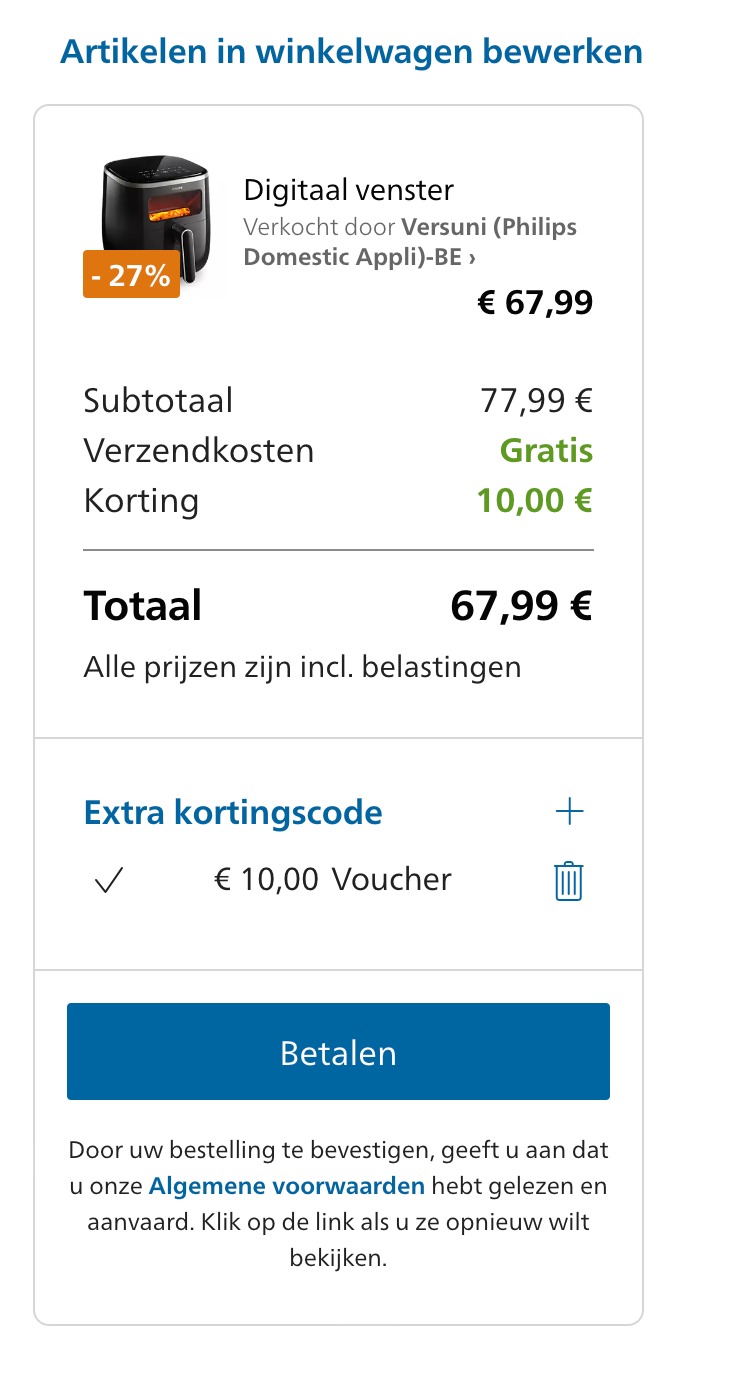
Task: Click the -27% discount badge
Action: pyautogui.click(x=132, y=275)
